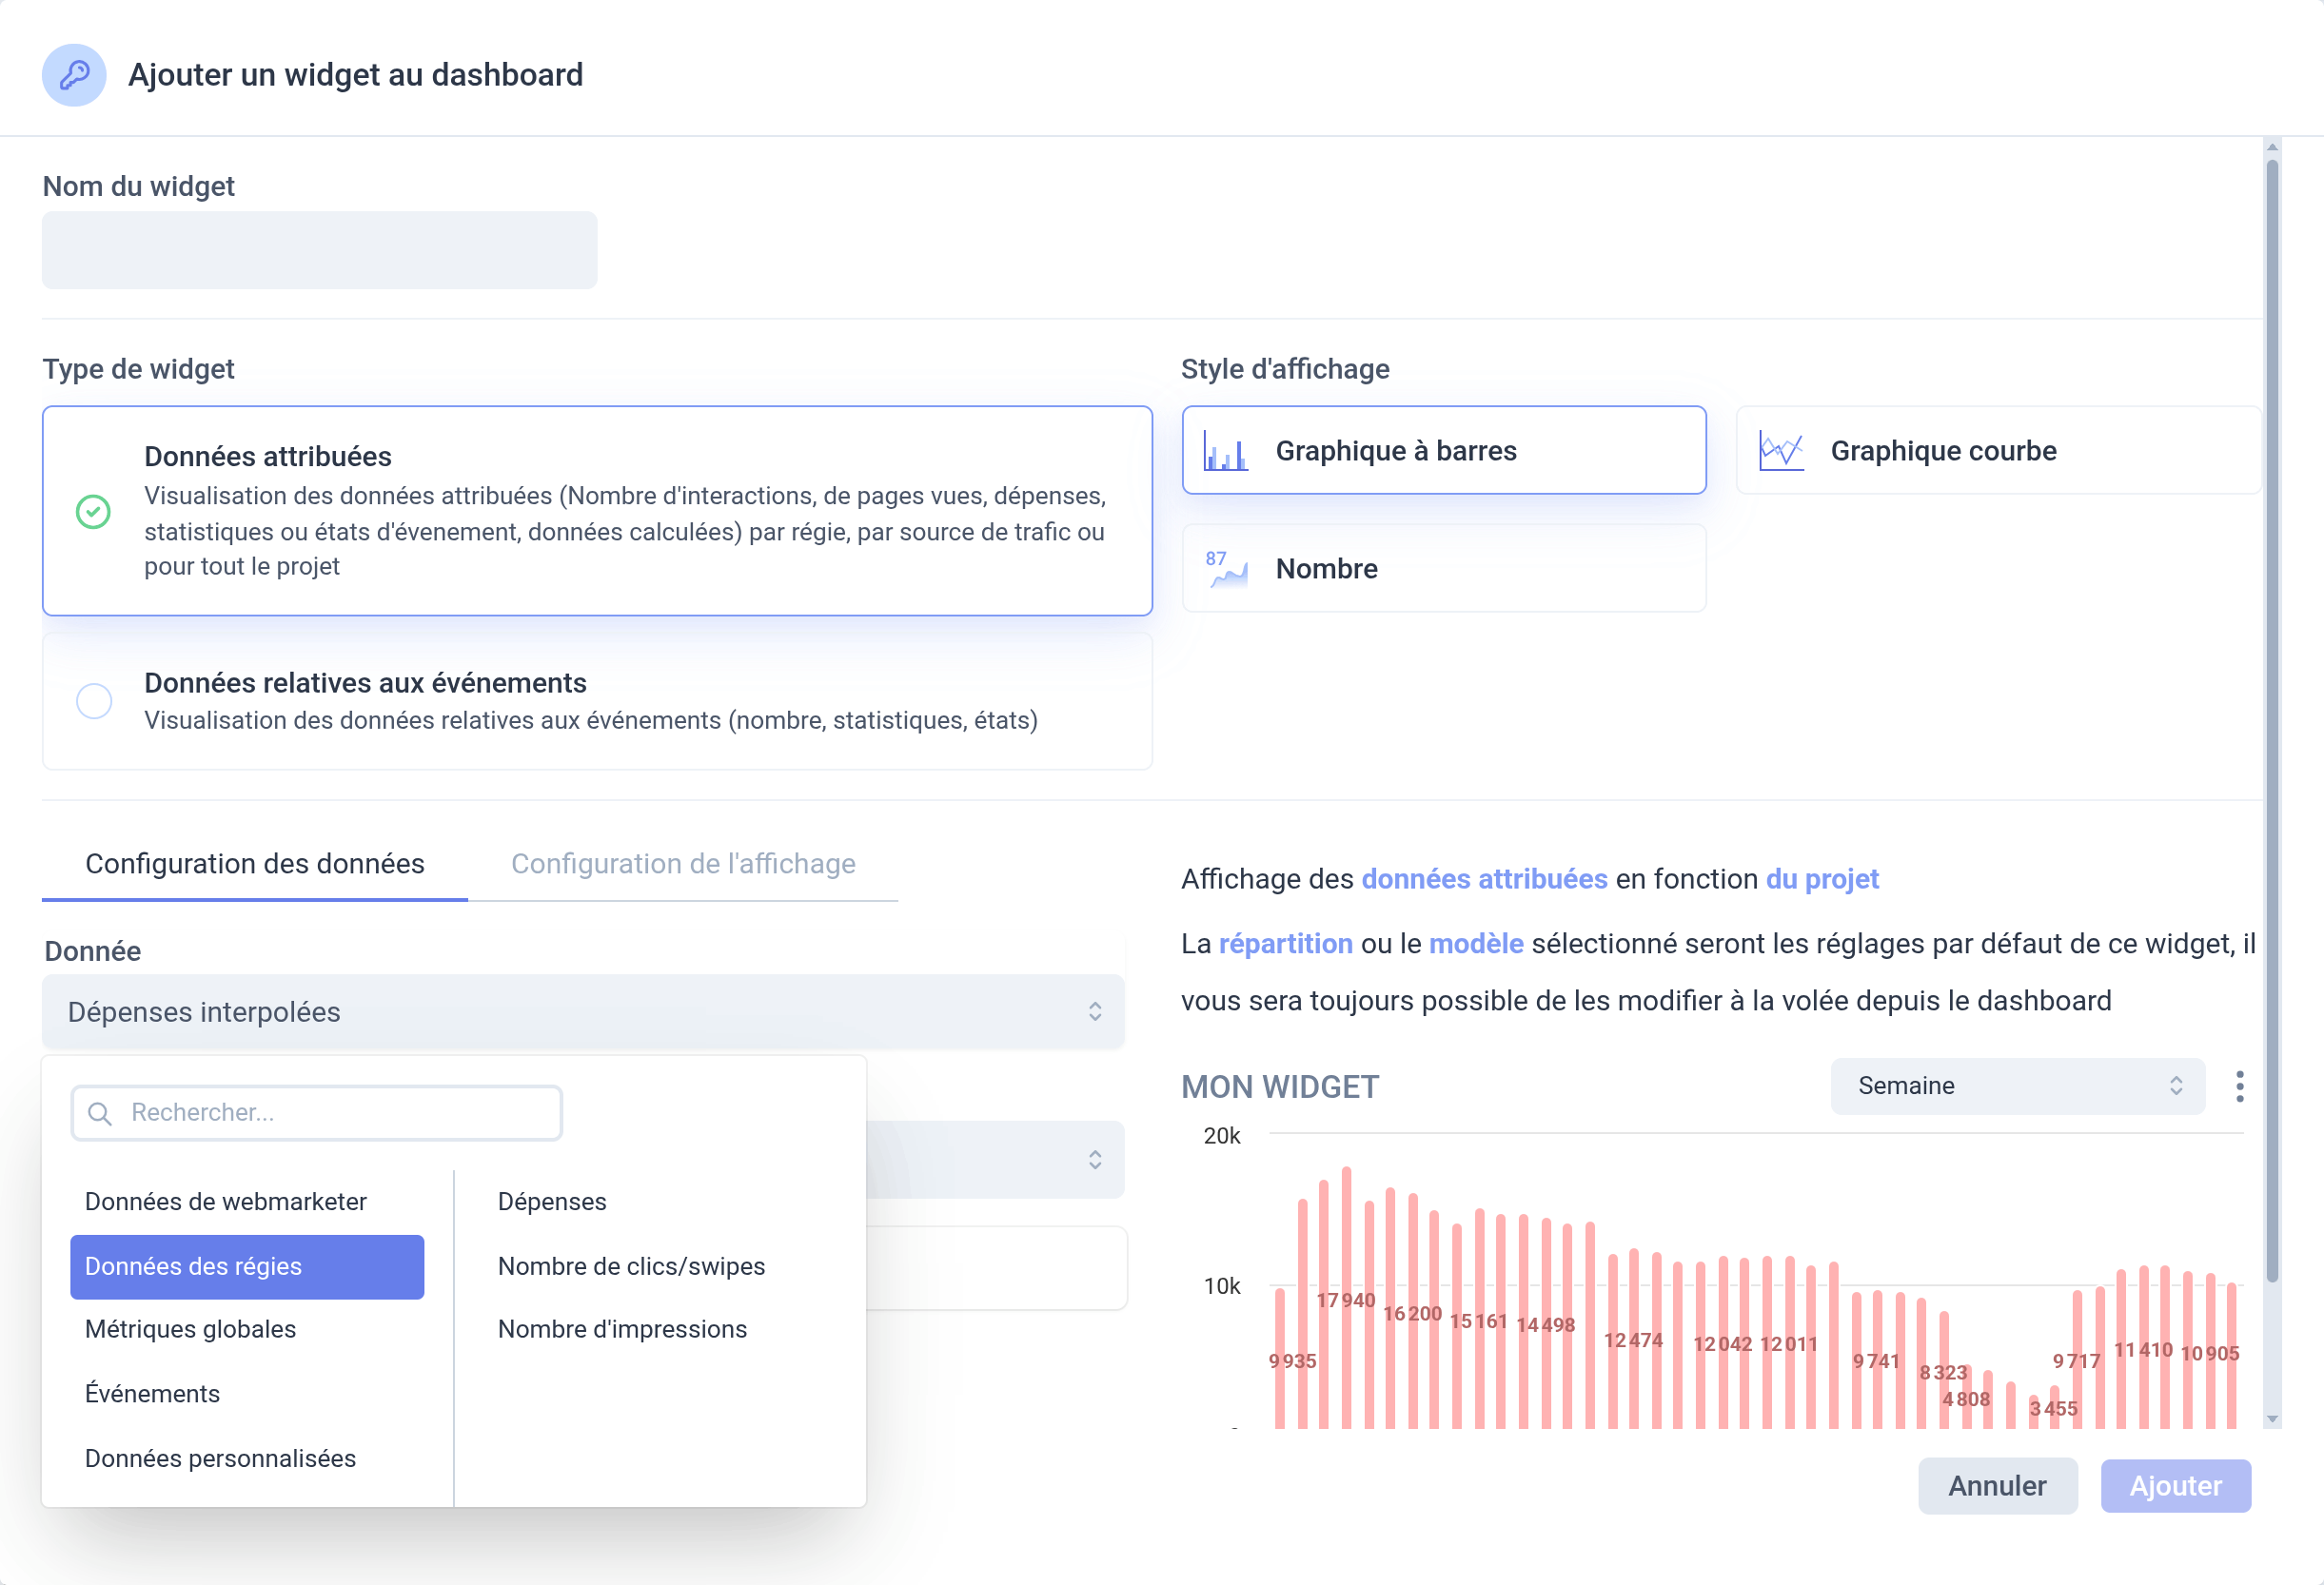2324x1585 pixels.
Task: Click the key icon in the header
Action: pos(74,75)
